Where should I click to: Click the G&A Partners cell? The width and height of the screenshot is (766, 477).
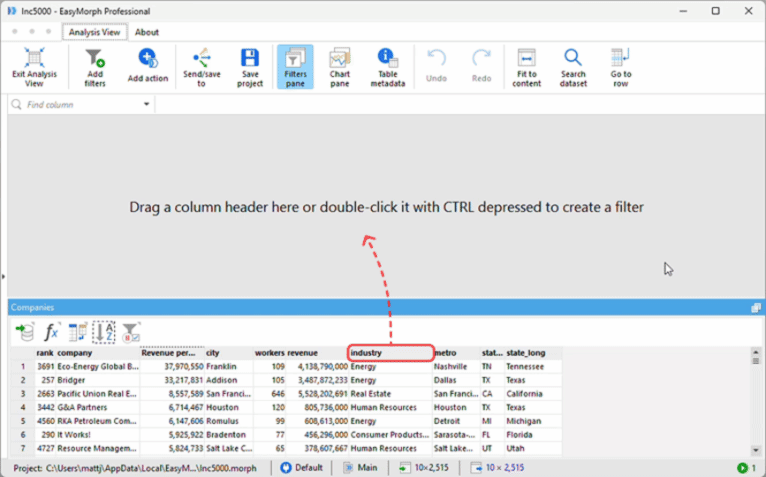coord(98,408)
